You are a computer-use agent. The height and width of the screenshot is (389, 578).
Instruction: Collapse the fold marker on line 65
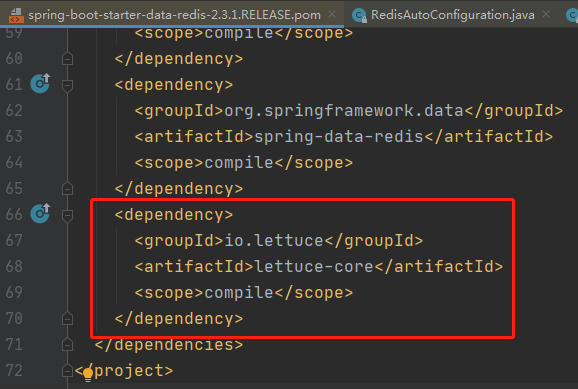point(67,188)
